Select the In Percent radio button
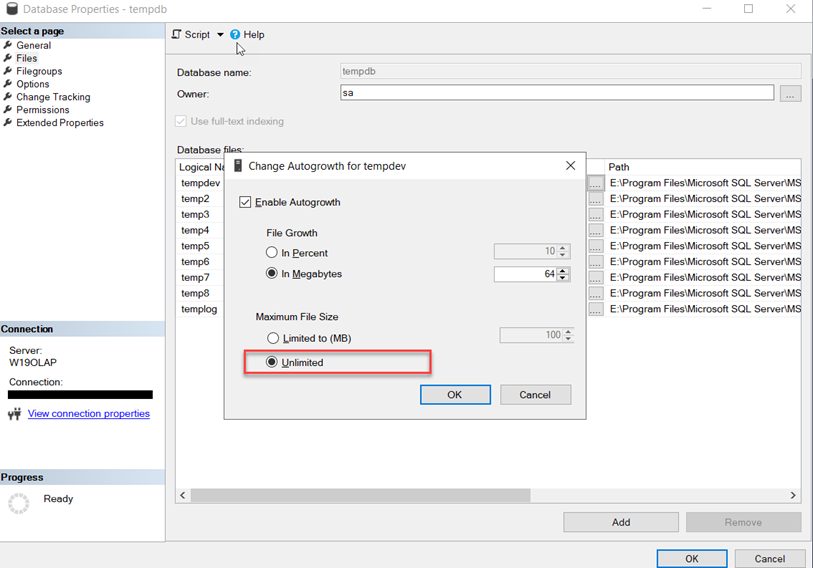 tap(272, 253)
